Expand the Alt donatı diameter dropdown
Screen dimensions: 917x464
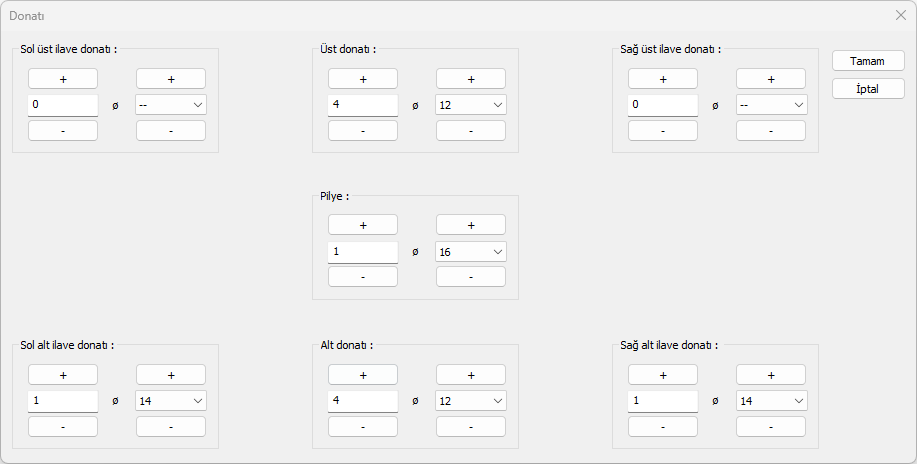tap(470, 401)
